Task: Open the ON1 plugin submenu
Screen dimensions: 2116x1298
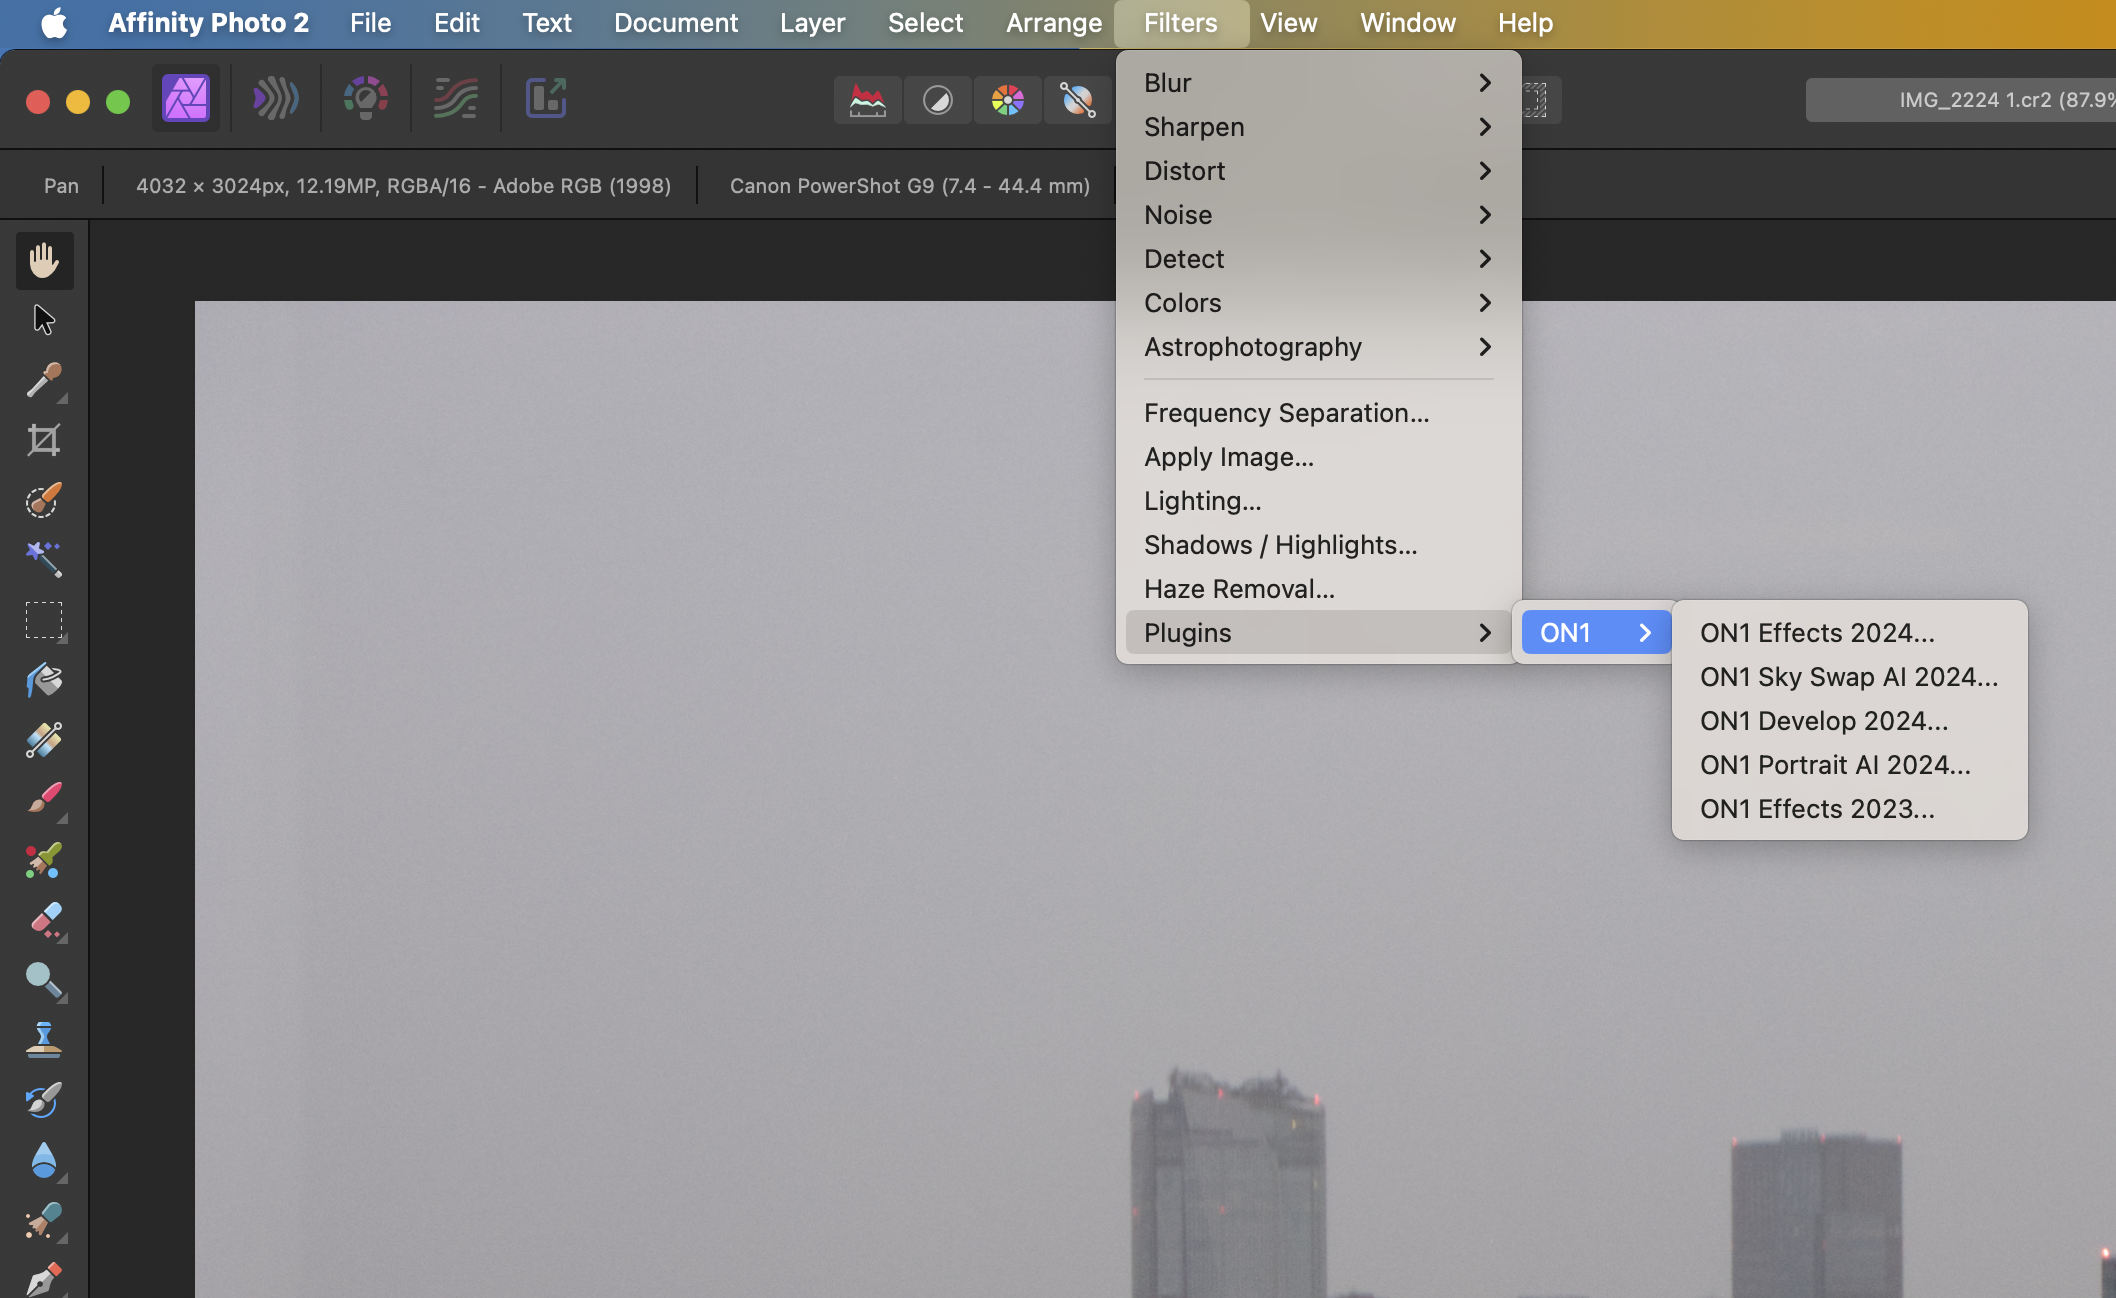Action: (x=1596, y=633)
